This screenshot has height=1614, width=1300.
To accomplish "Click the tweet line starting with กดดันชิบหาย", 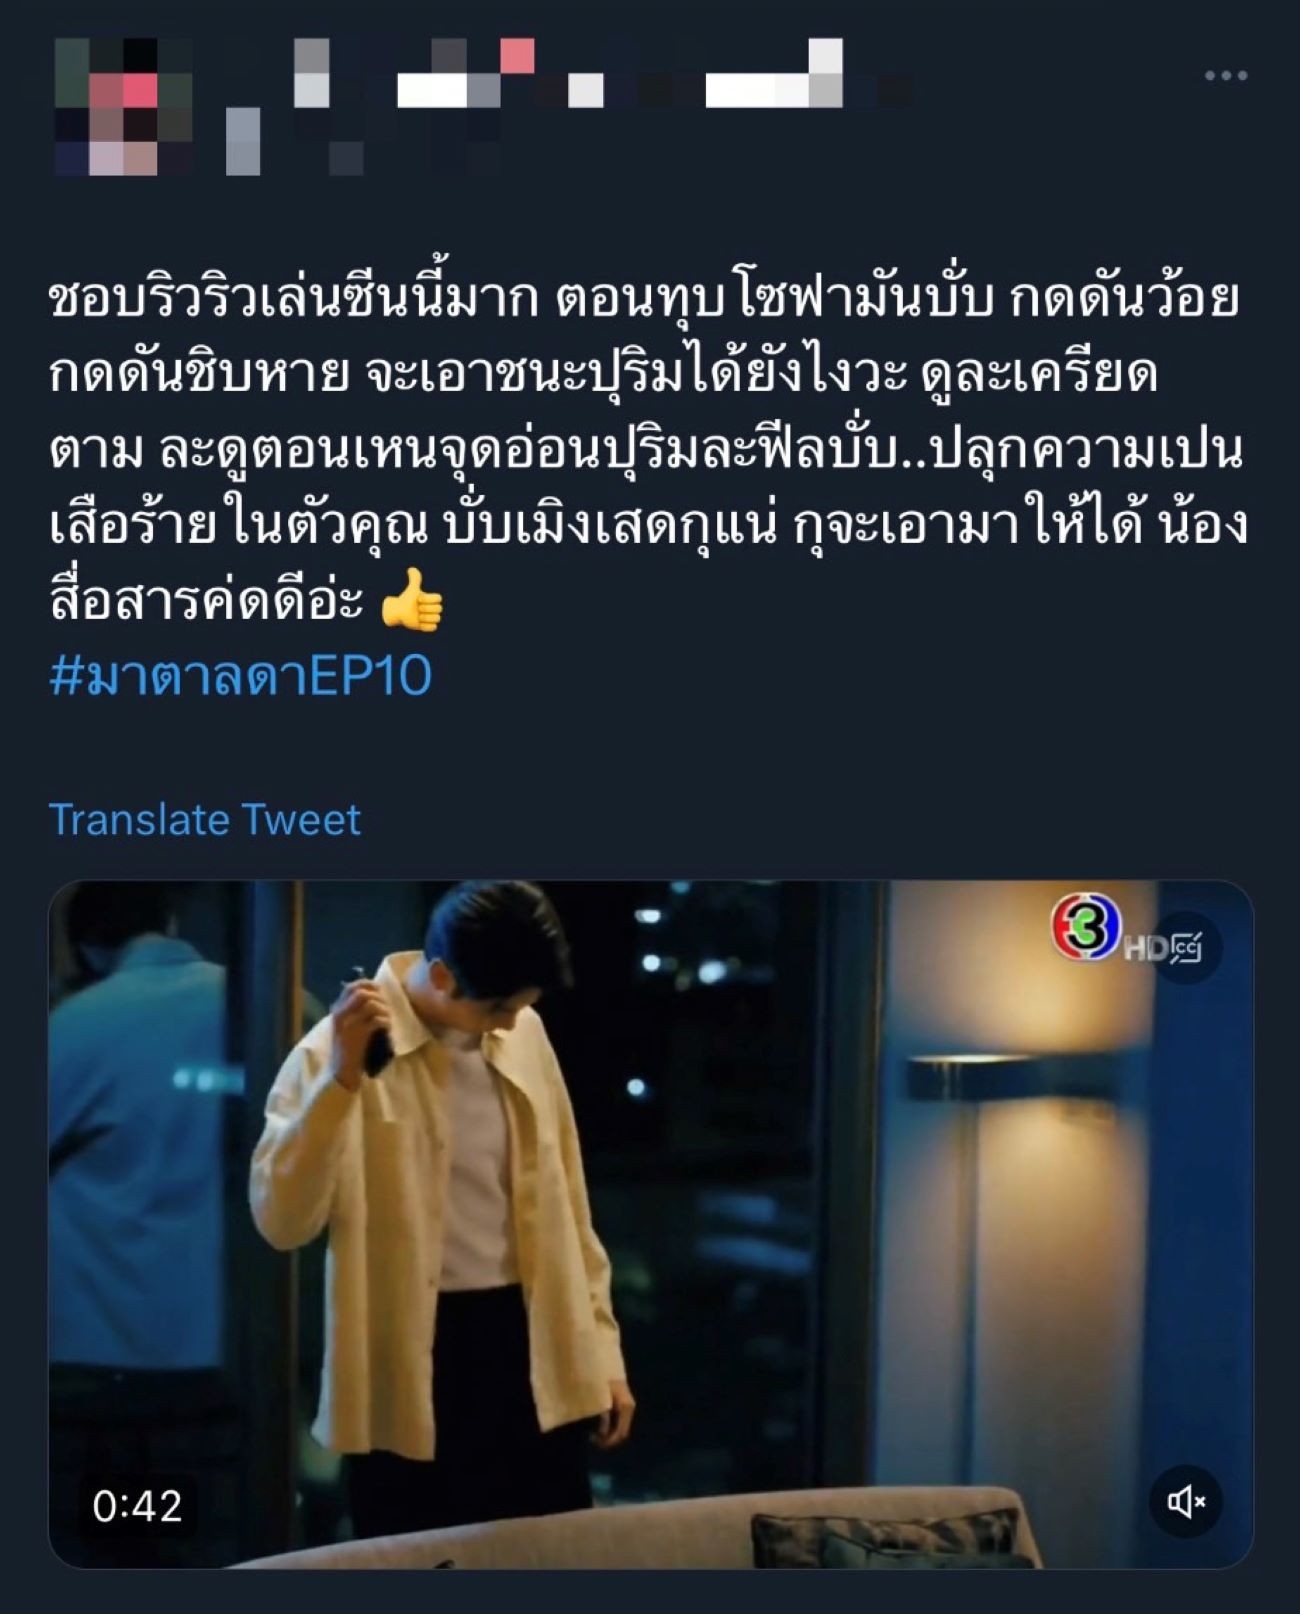I will point(603,375).
